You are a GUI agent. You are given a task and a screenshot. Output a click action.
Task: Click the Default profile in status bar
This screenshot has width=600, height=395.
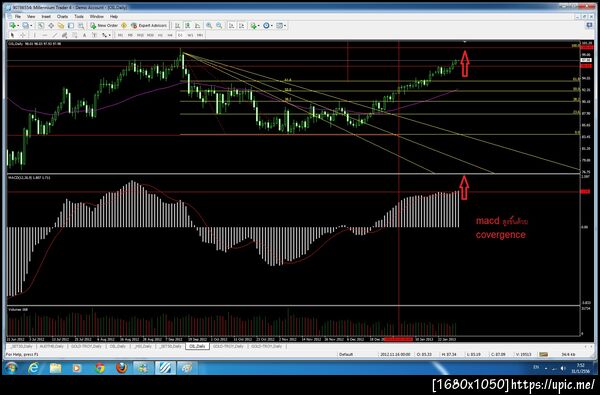coord(346,354)
